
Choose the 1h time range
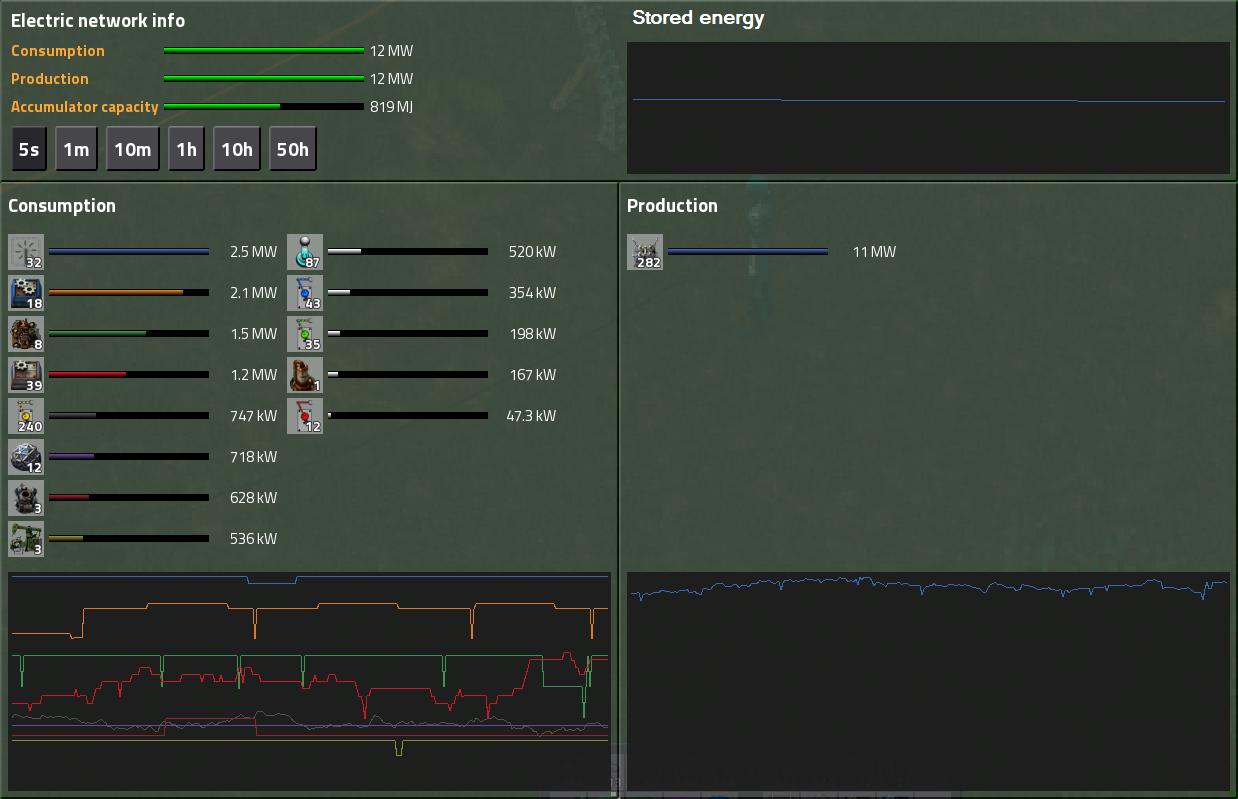pyautogui.click(x=186, y=150)
